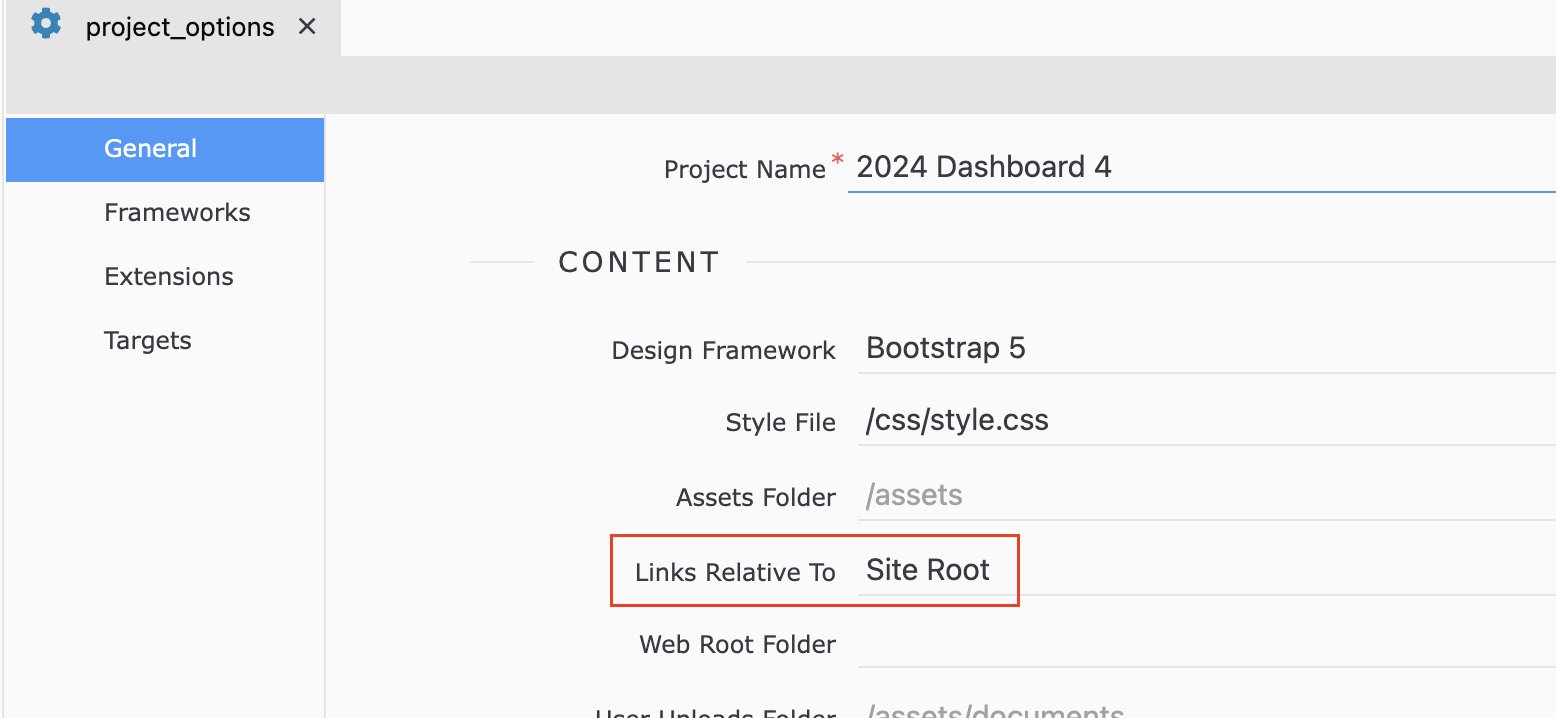This screenshot has width=1556, height=718.
Task: Click the Links Relative To label
Action: [735, 573]
